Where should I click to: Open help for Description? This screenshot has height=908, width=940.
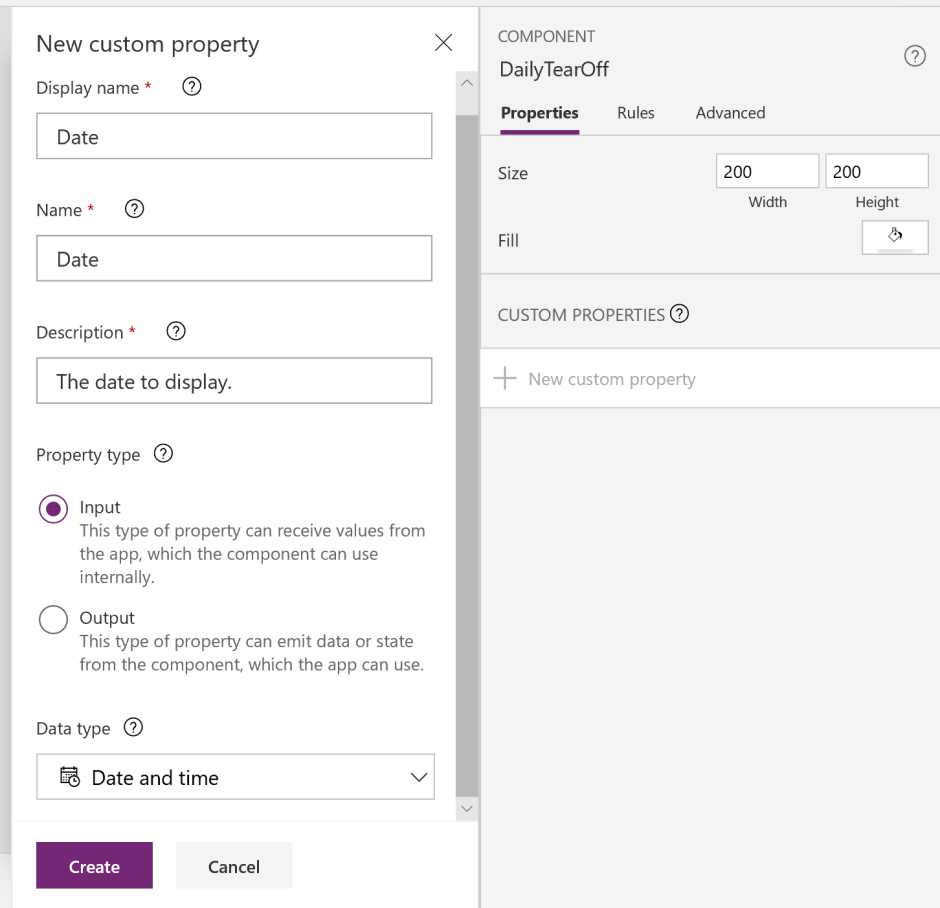[x=175, y=331]
